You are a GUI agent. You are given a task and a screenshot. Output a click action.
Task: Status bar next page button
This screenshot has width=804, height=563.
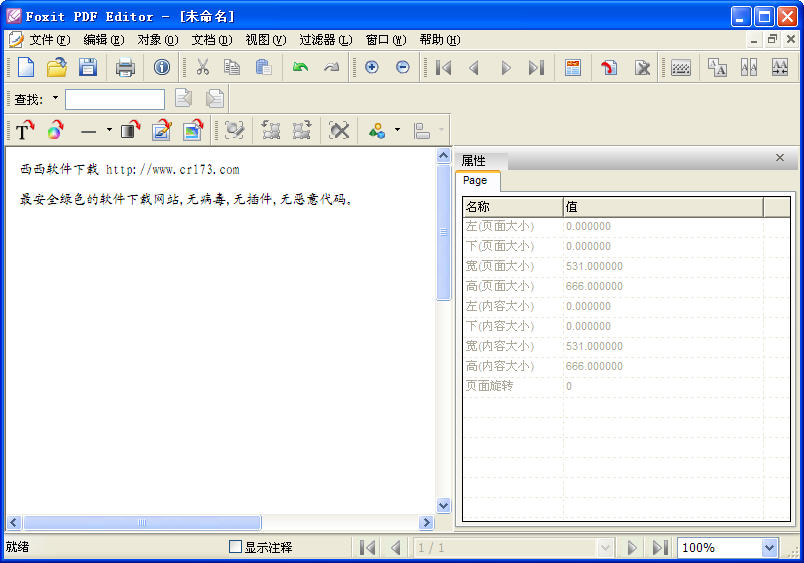[x=632, y=548]
